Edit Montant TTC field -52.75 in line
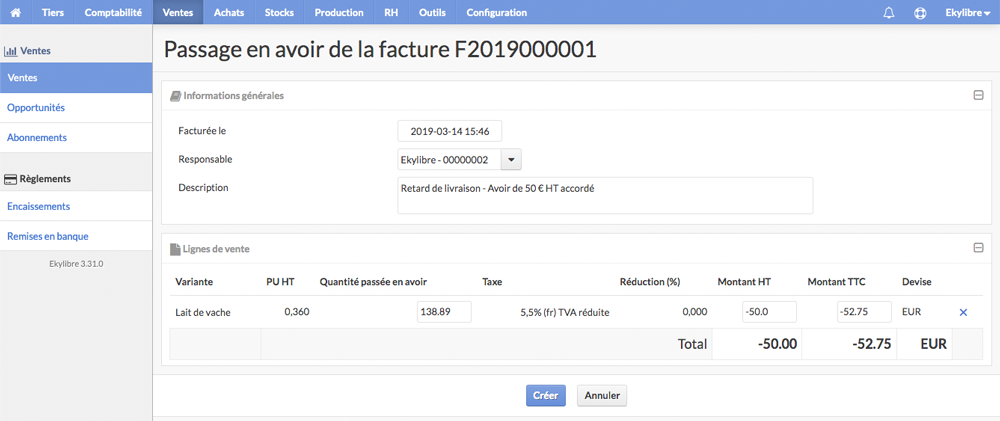Screen dimensions: 1000x421 pos(864,313)
